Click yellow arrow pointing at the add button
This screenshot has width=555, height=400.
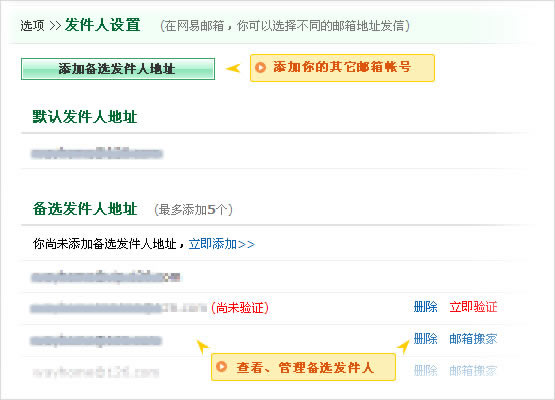tap(233, 68)
